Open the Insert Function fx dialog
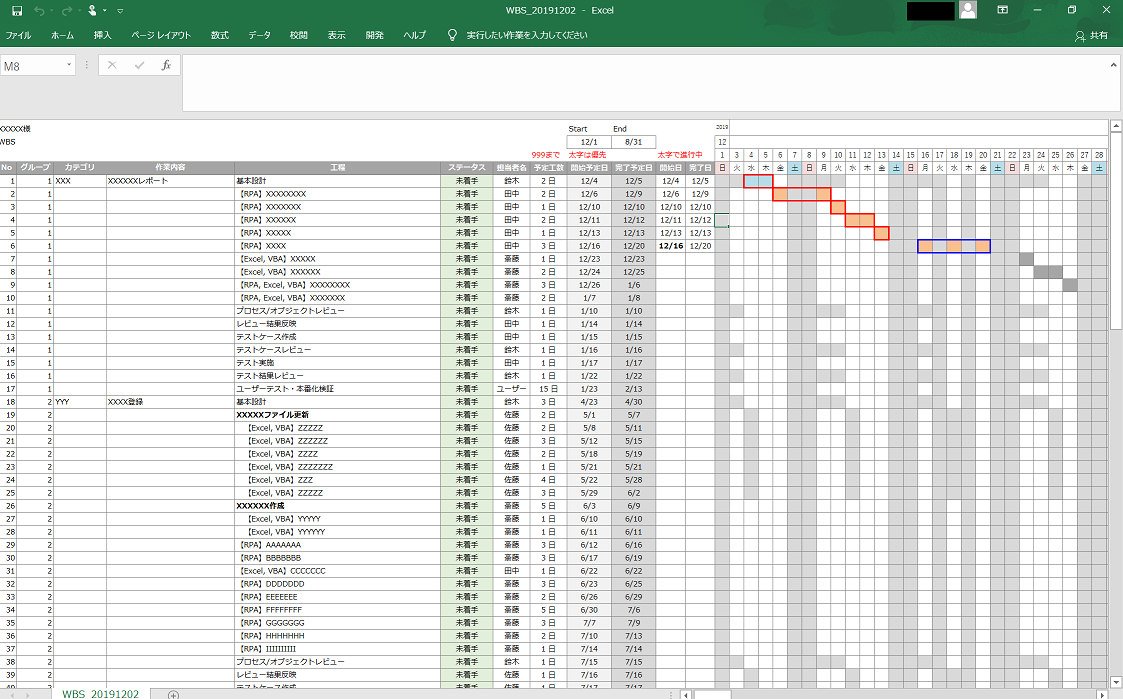The height and width of the screenshot is (699, 1123). (166, 66)
